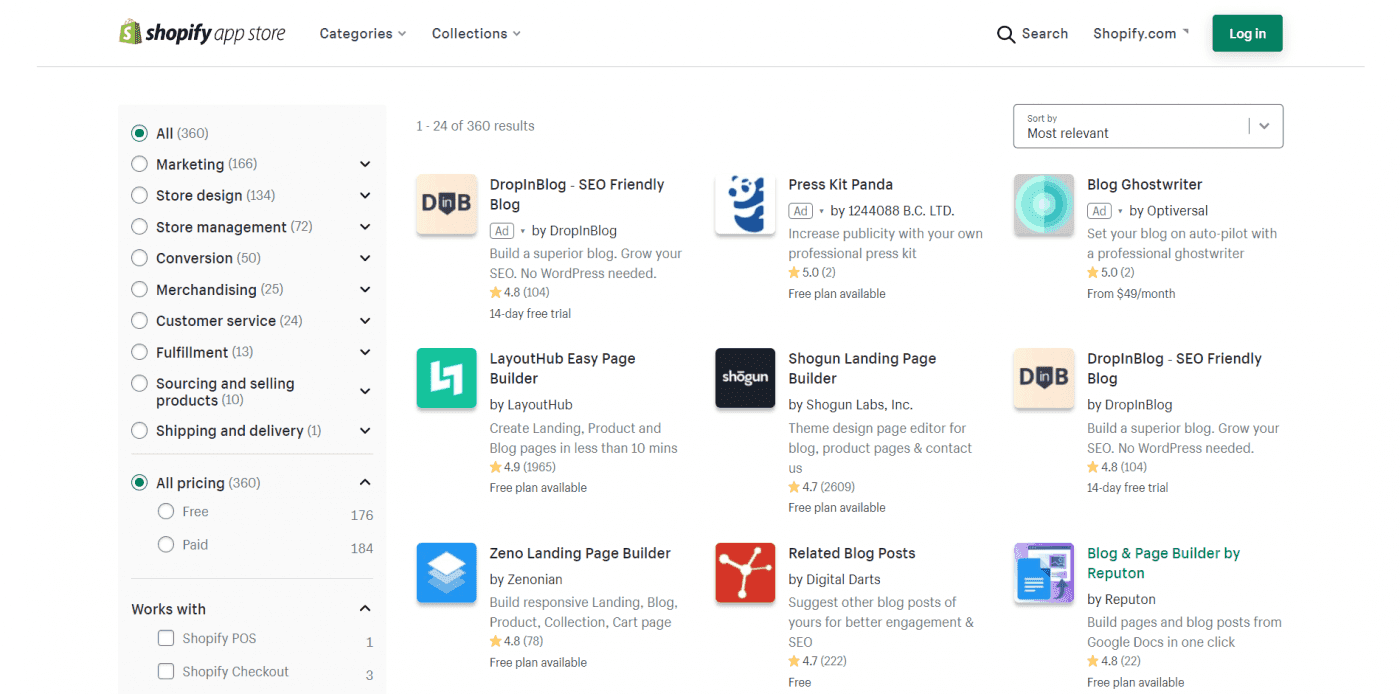The image size is (1400, 694).
Task: Click the rating star for Zeno Landing Page Builder
Action: pos(495,641)
